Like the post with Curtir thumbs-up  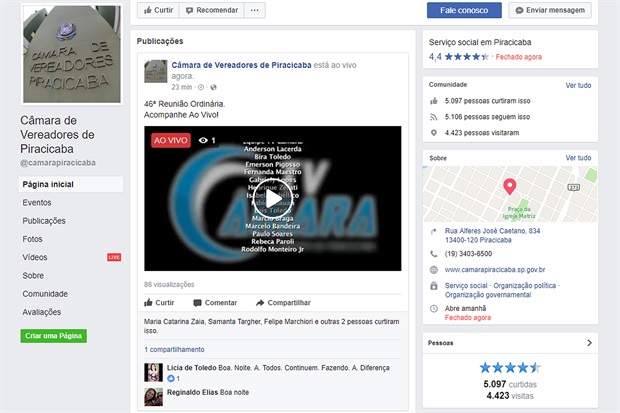point(159,303)
